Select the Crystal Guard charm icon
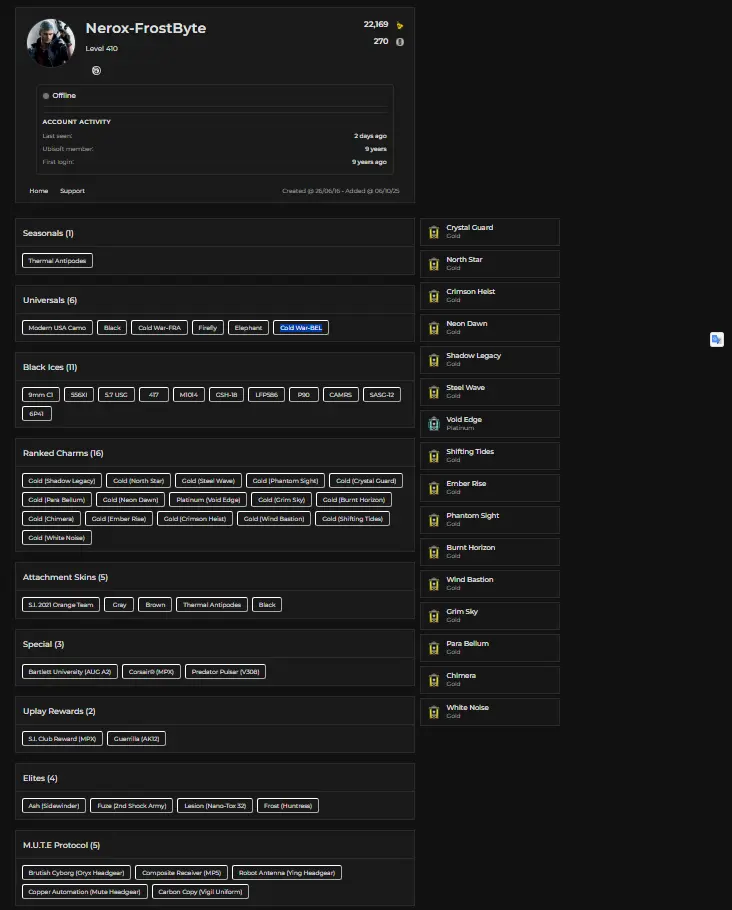 [434, 232]
